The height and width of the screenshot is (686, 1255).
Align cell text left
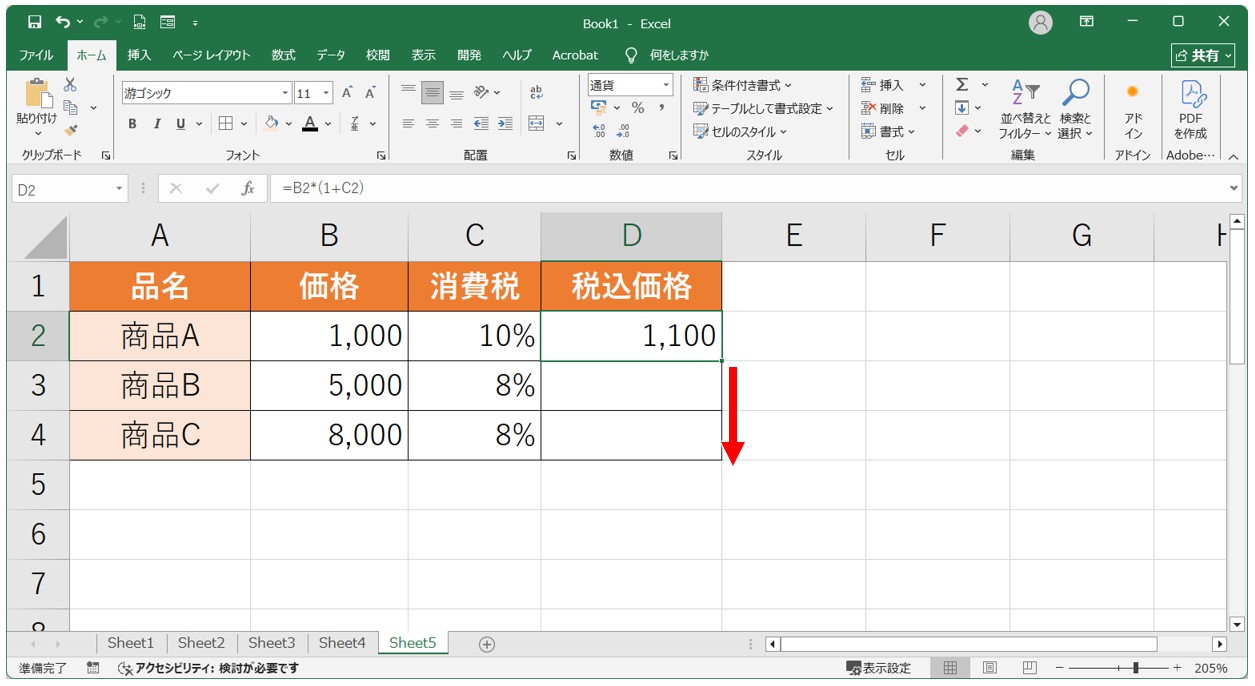pyautogui.click(x=408, y=124)
